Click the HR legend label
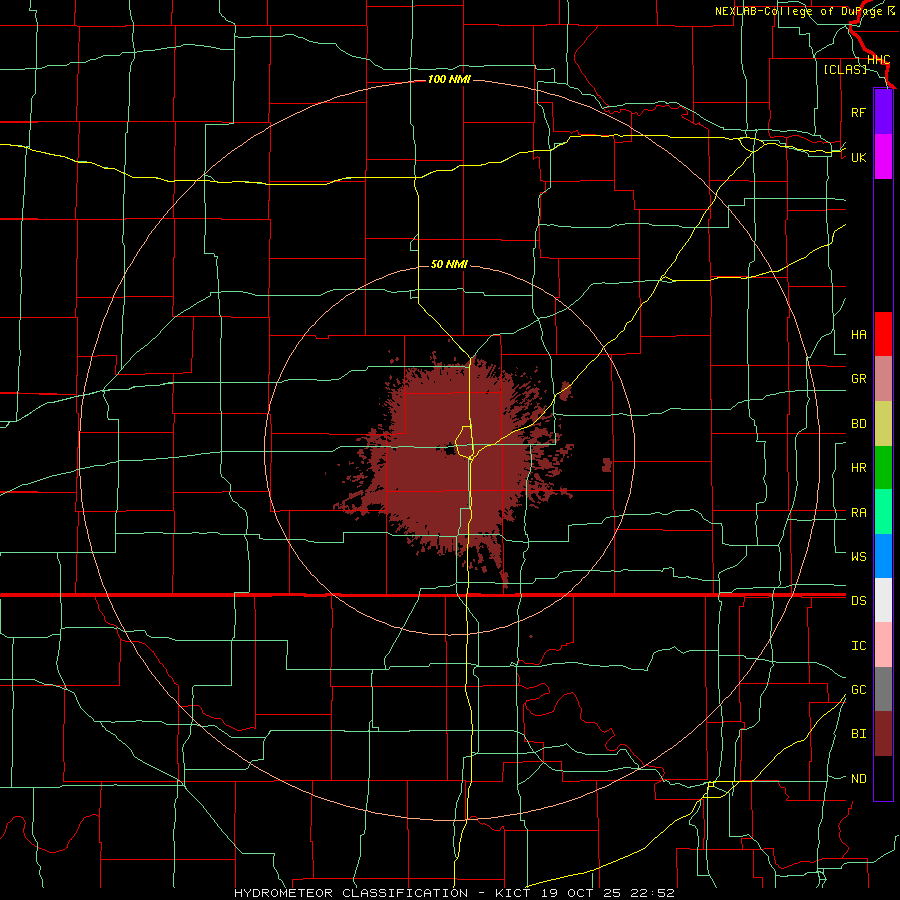 point(858,468)
